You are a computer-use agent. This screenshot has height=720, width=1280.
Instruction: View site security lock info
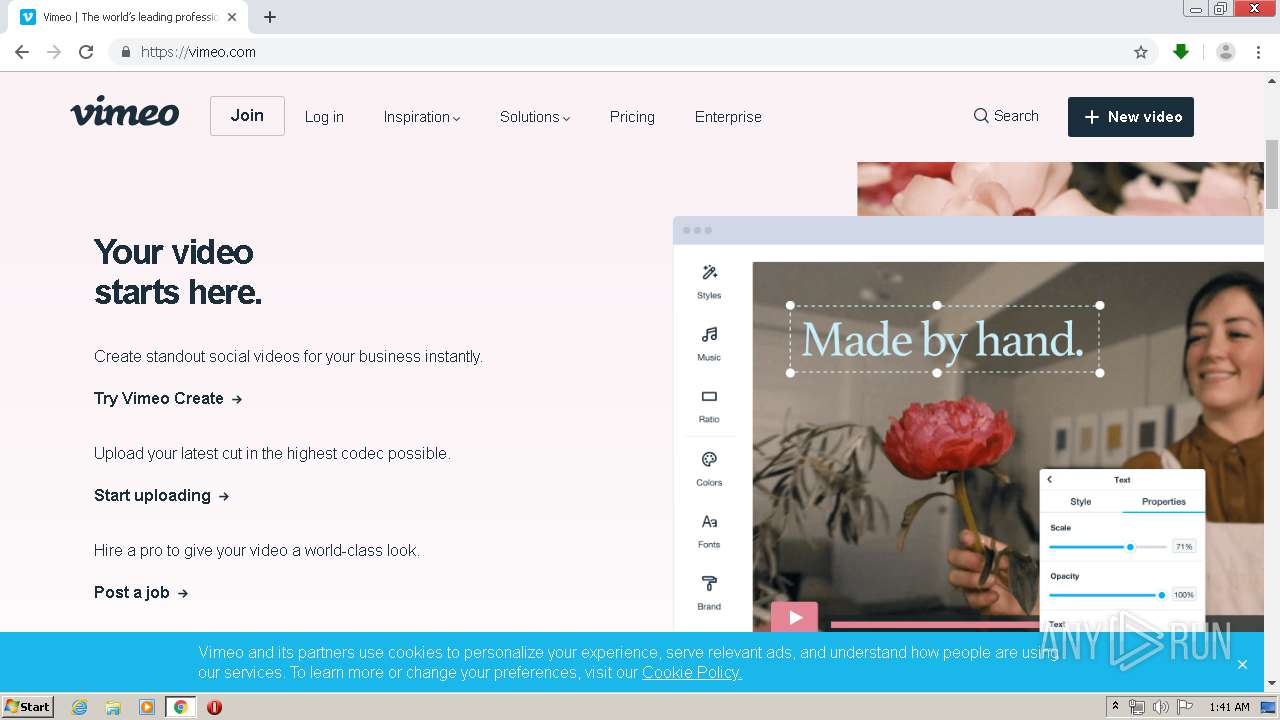click(x=125, y=52)
